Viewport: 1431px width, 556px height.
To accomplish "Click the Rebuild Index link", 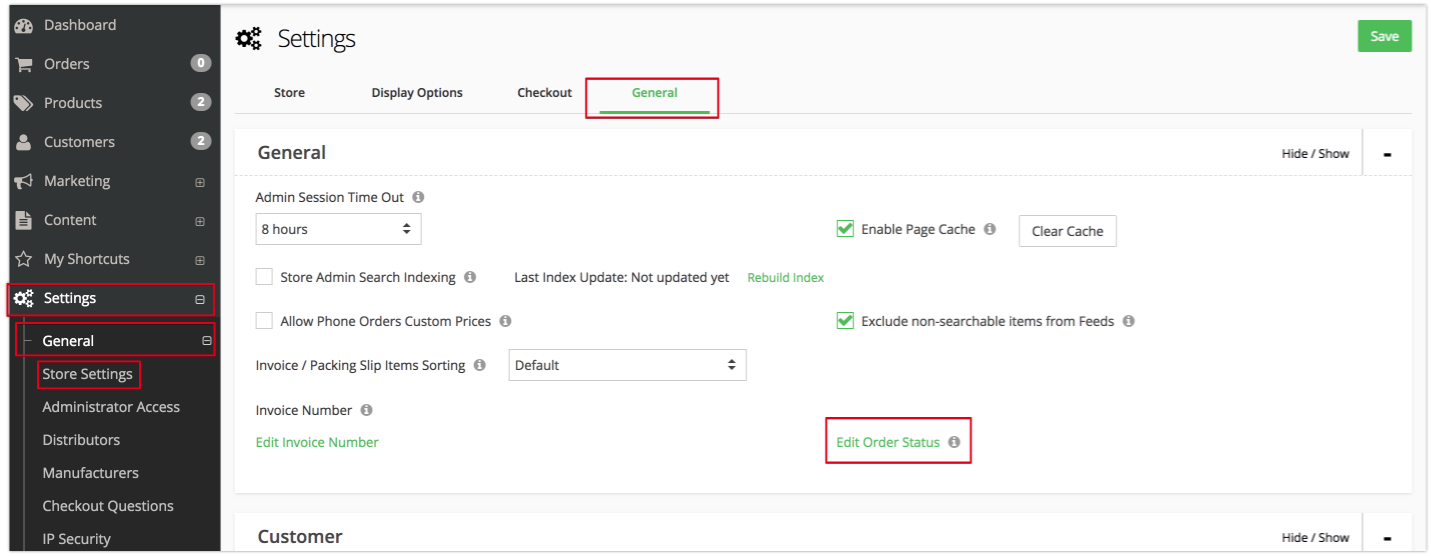I will click(786, 277).
